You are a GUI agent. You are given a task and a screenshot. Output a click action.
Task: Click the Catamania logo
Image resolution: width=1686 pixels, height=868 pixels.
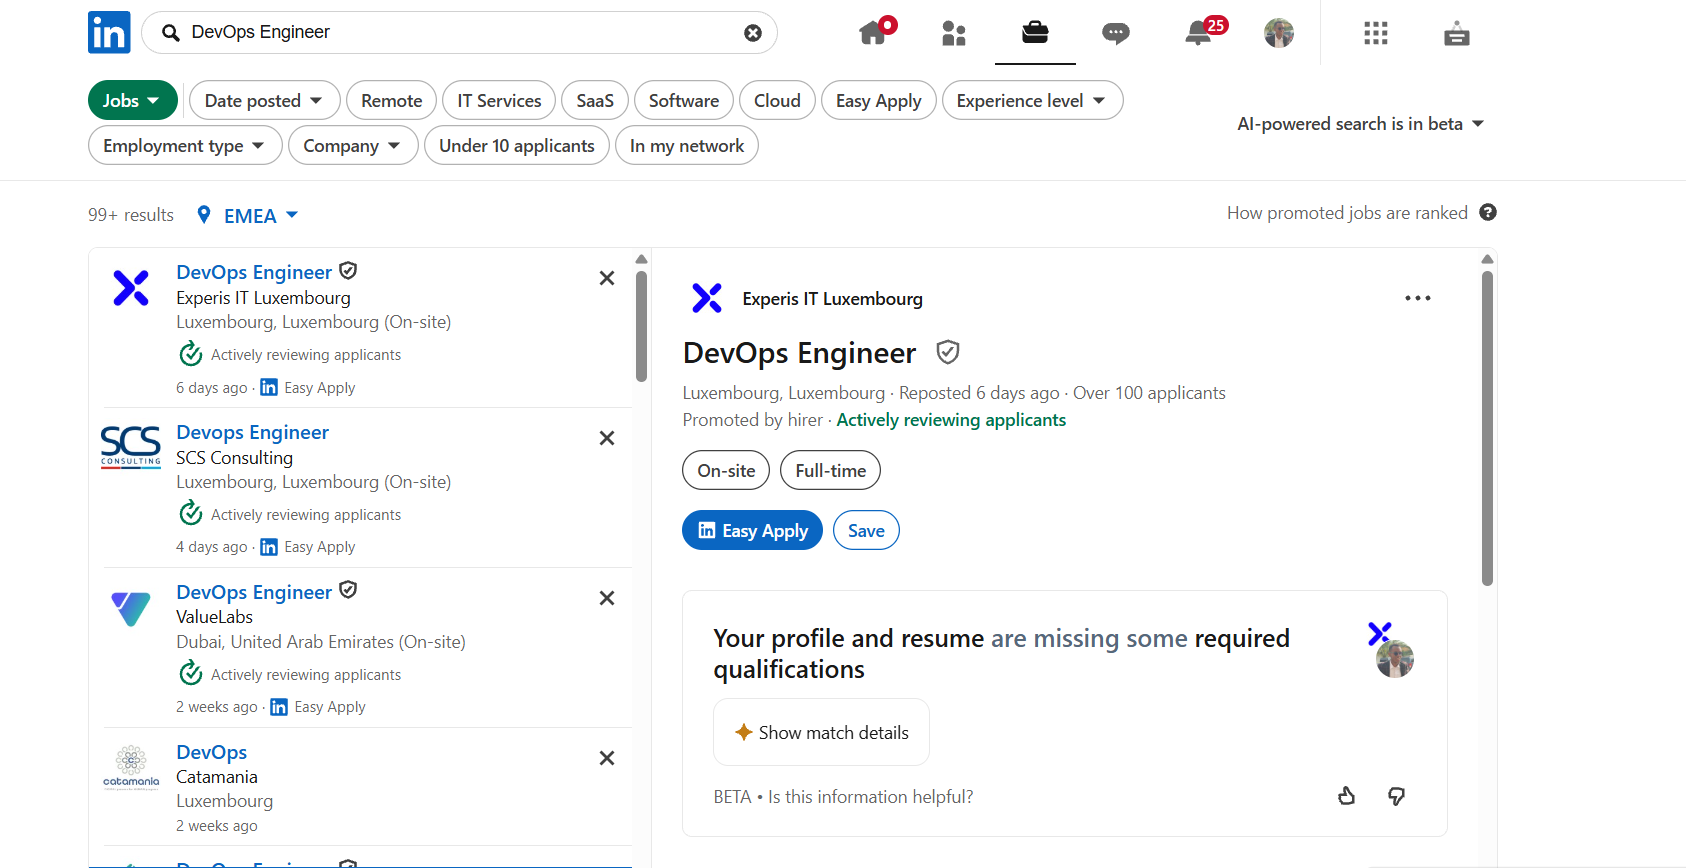pyautogui.click(x=131, y=768)
